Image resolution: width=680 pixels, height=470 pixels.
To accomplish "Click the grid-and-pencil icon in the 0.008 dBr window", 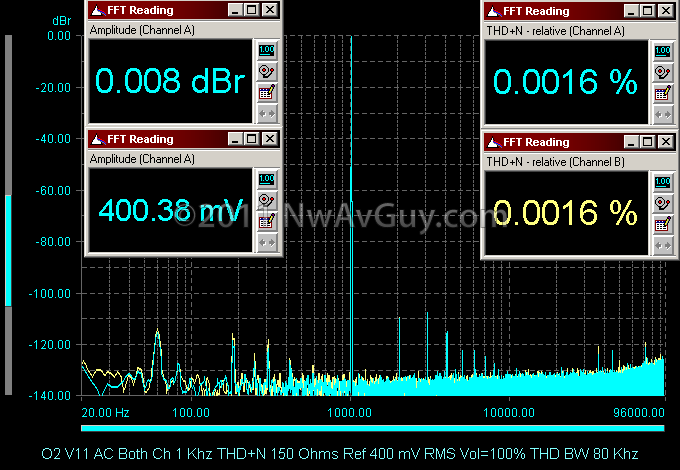I will click(x=267, y=93).
